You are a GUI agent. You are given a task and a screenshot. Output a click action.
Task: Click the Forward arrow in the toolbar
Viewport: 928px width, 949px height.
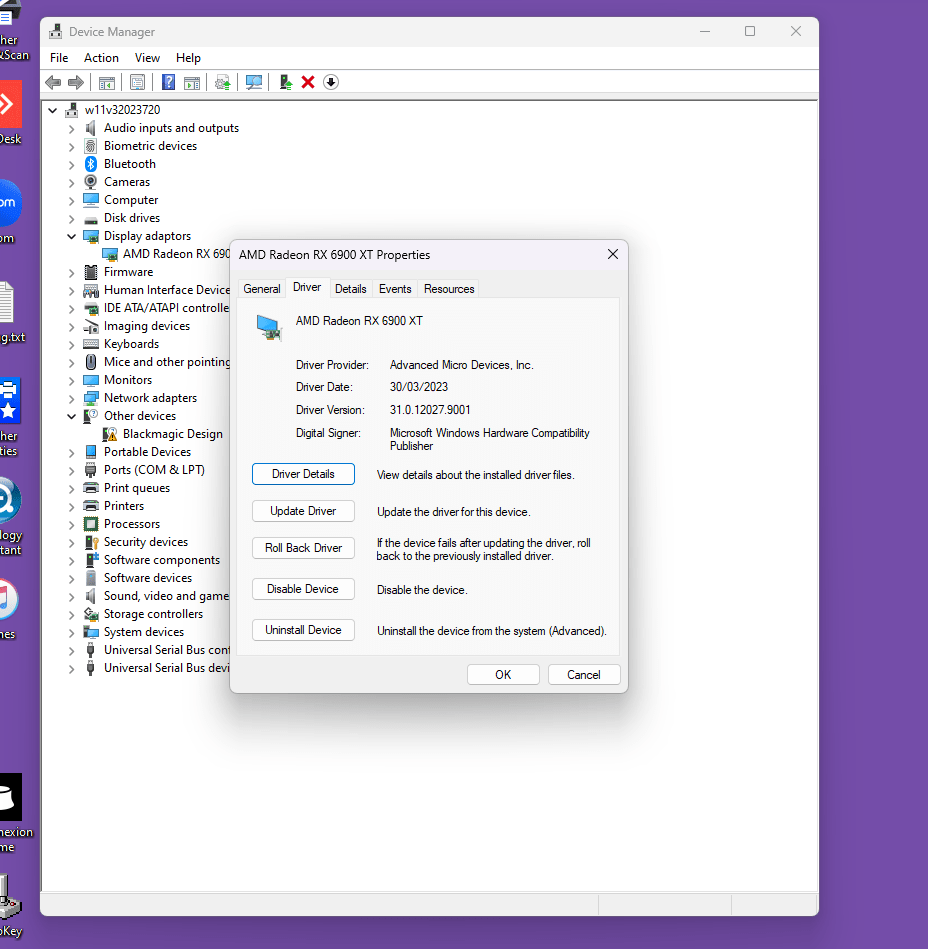tap(76, 82)
